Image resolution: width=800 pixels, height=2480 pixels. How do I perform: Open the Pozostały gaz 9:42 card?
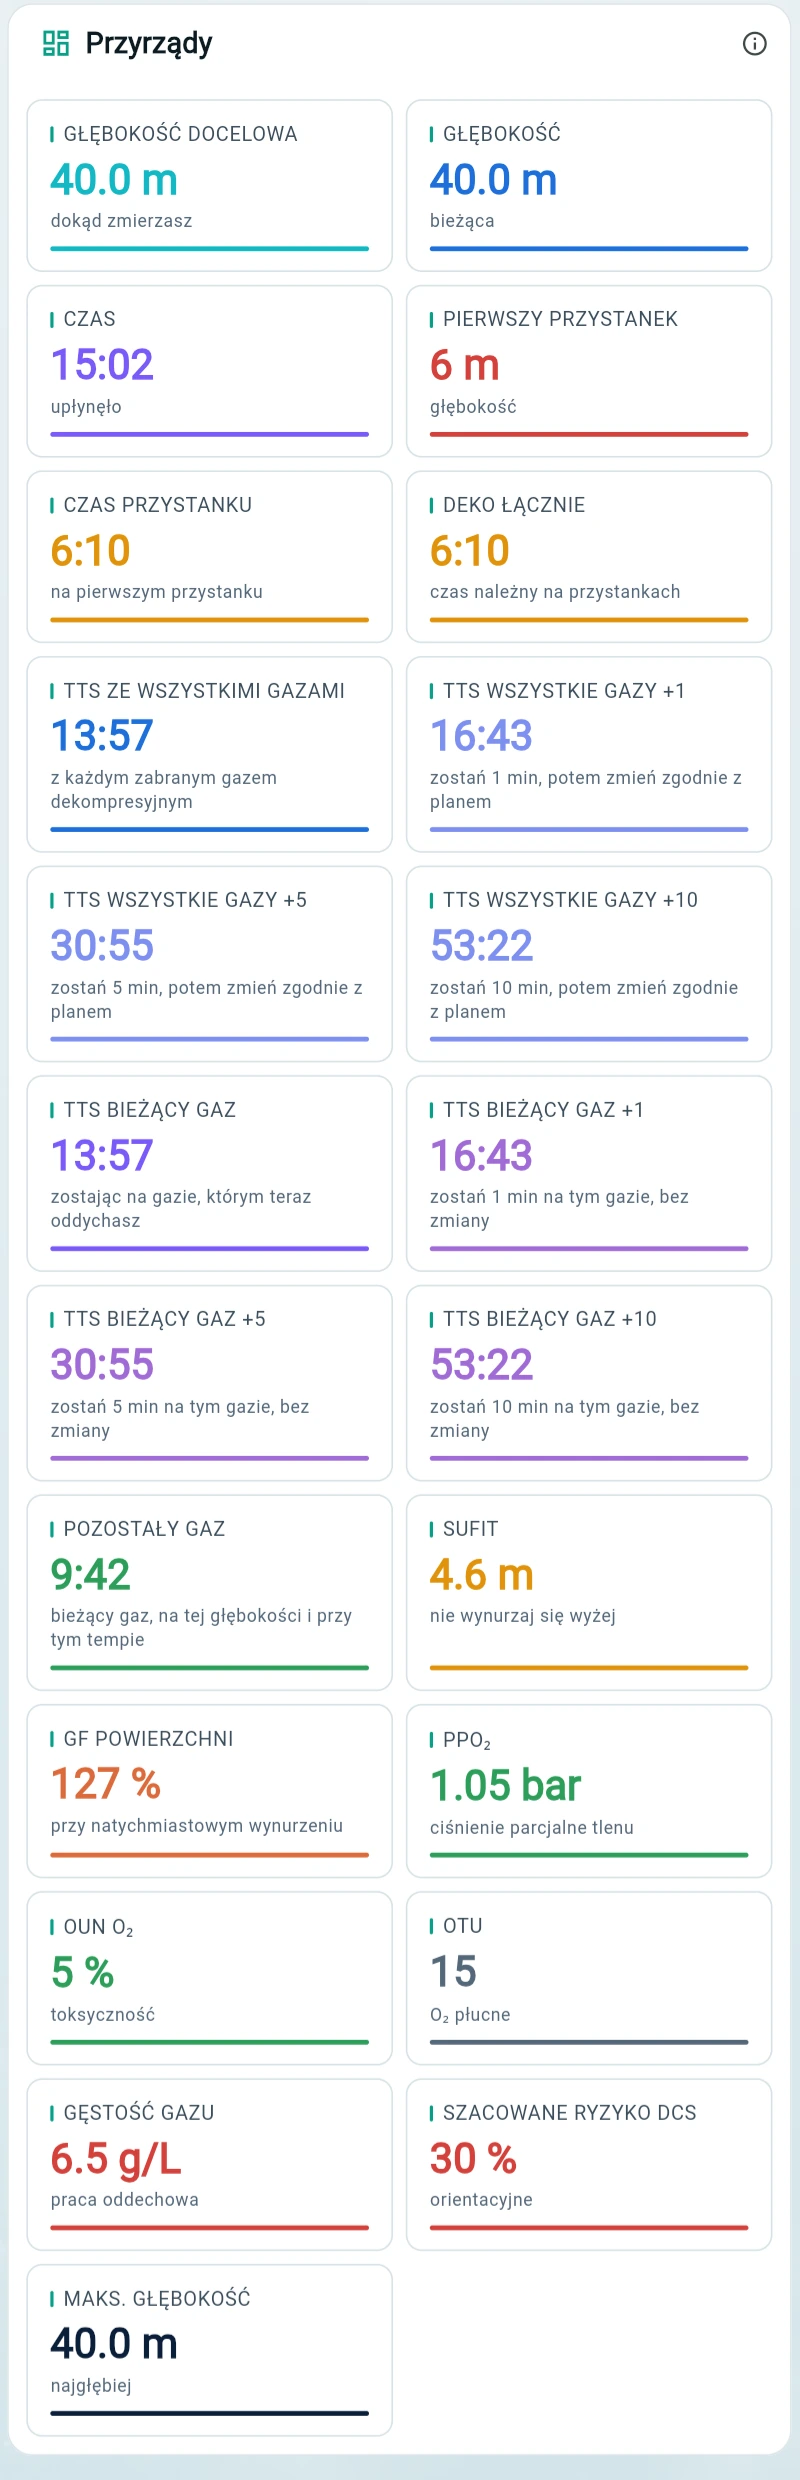(x=210, y=1592)
